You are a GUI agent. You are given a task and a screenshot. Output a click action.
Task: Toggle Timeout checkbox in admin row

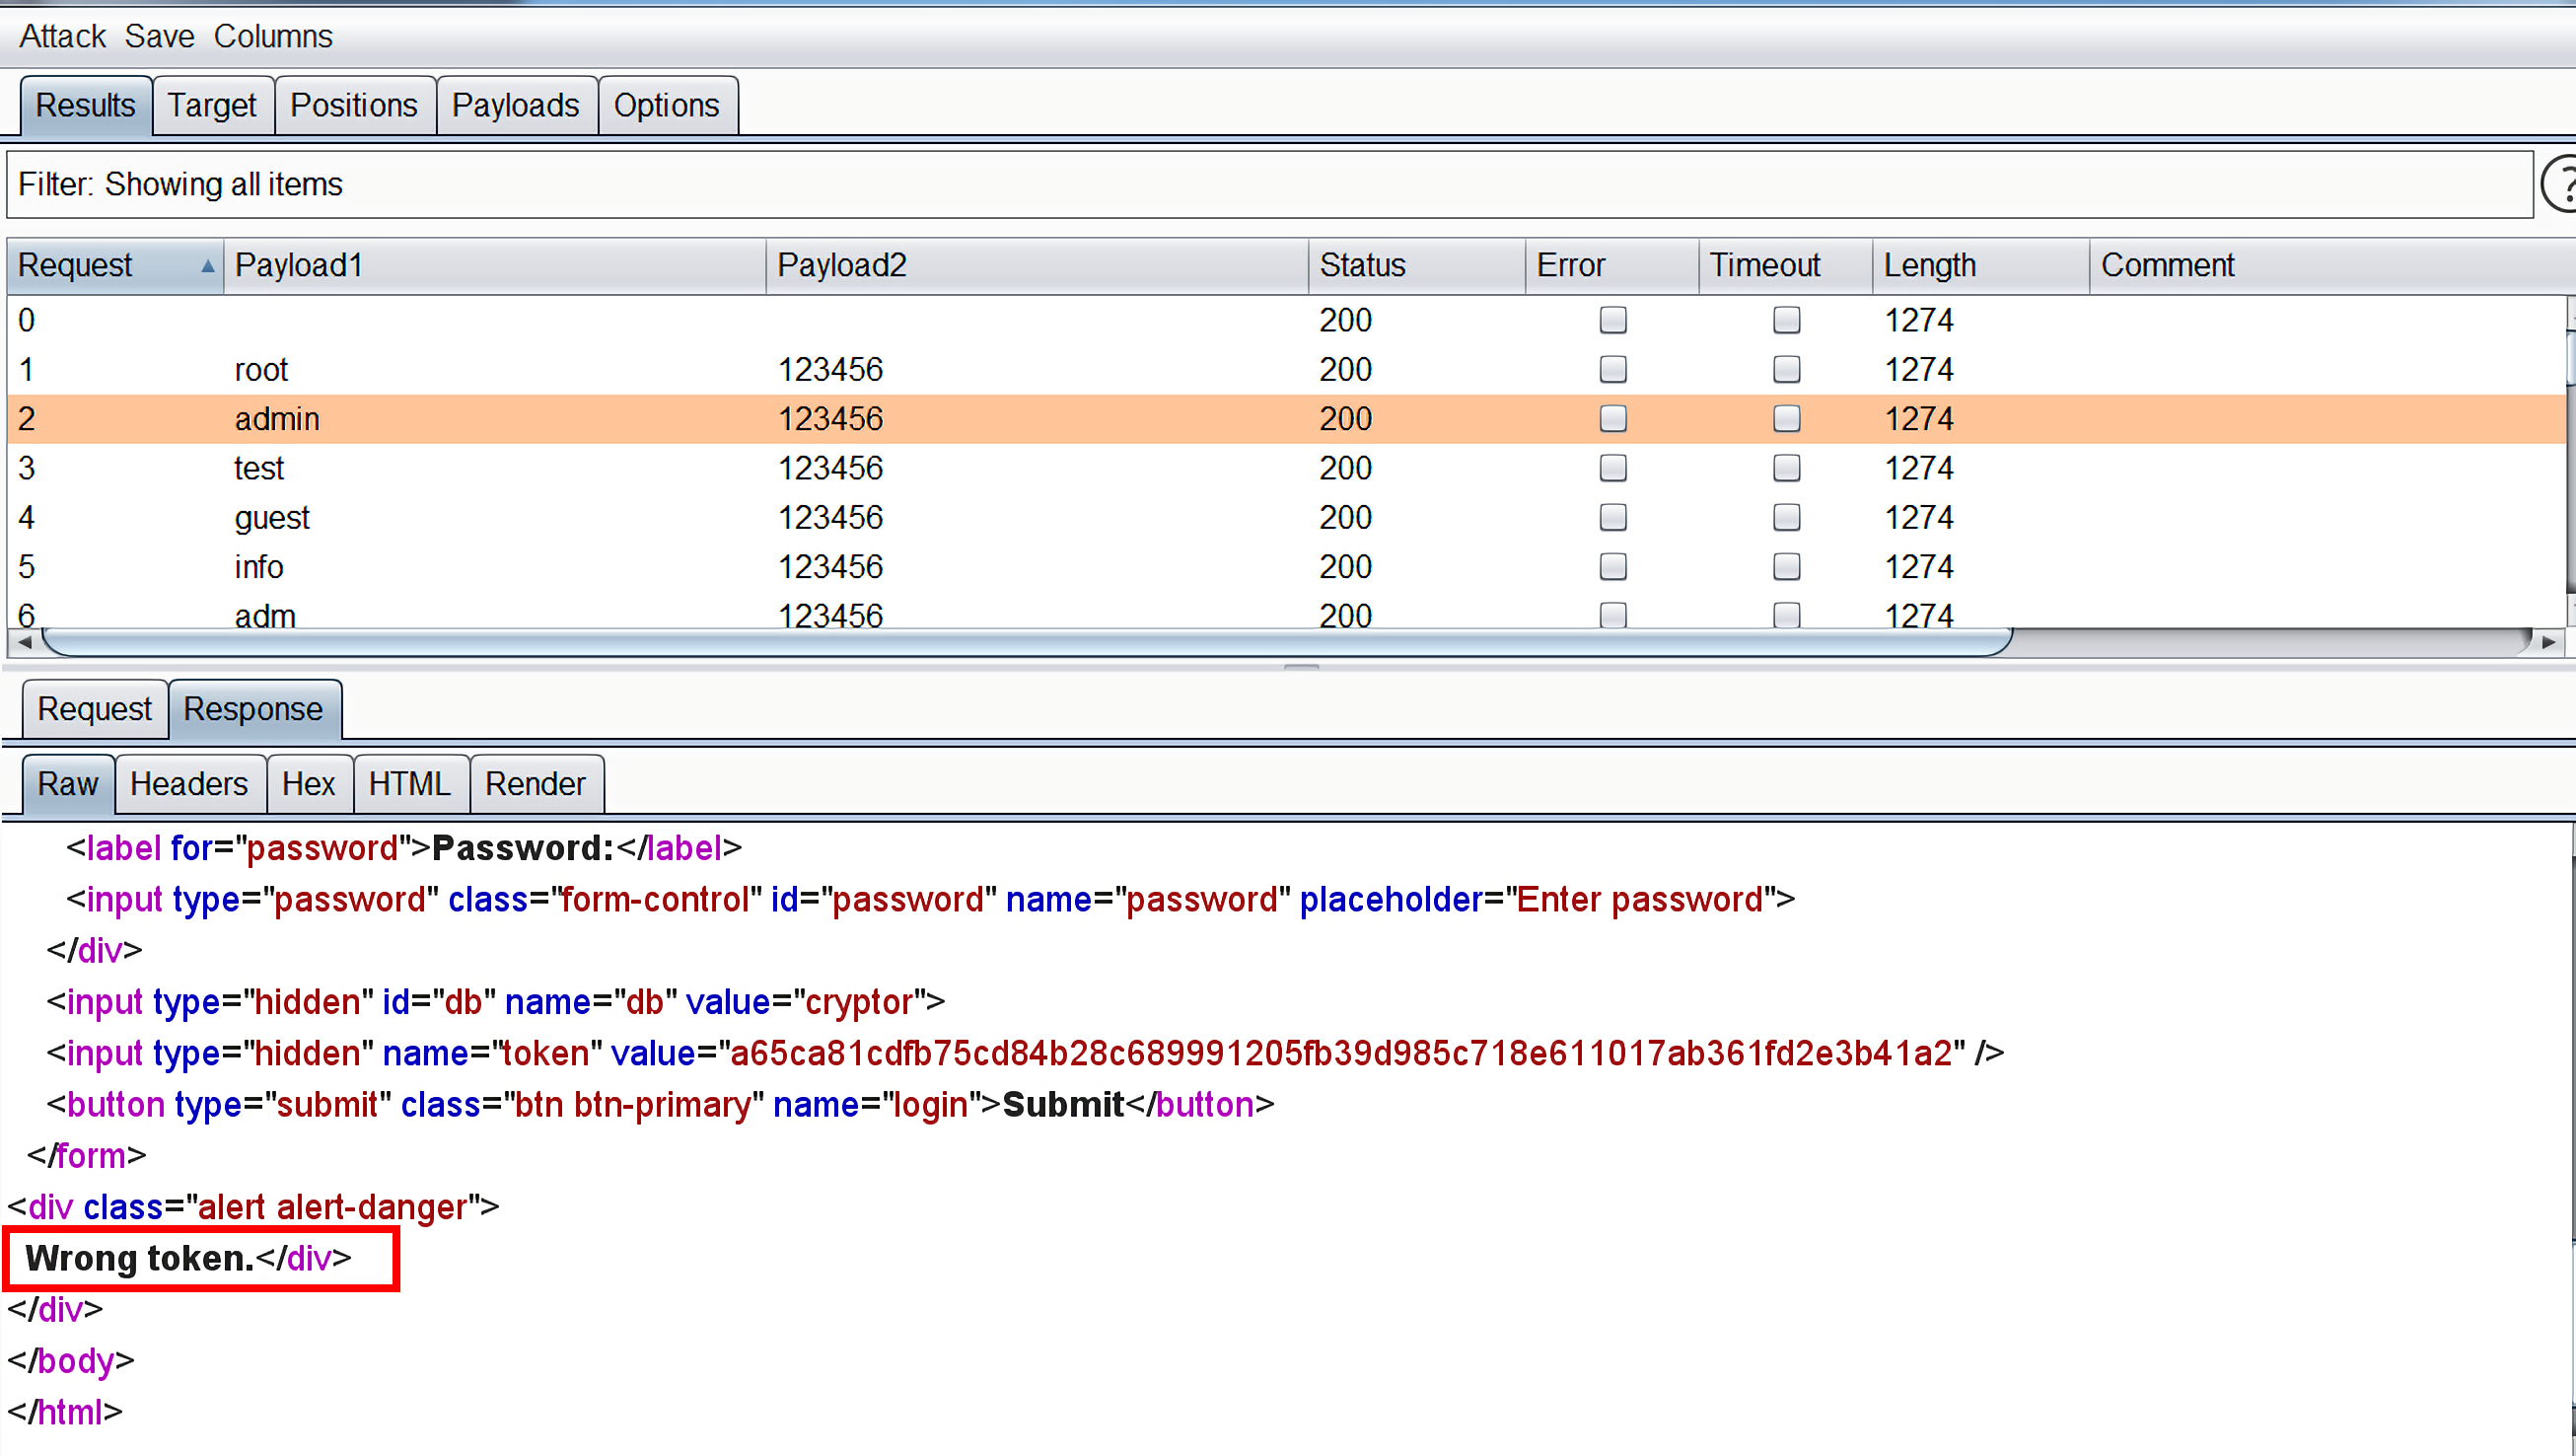1787,418
